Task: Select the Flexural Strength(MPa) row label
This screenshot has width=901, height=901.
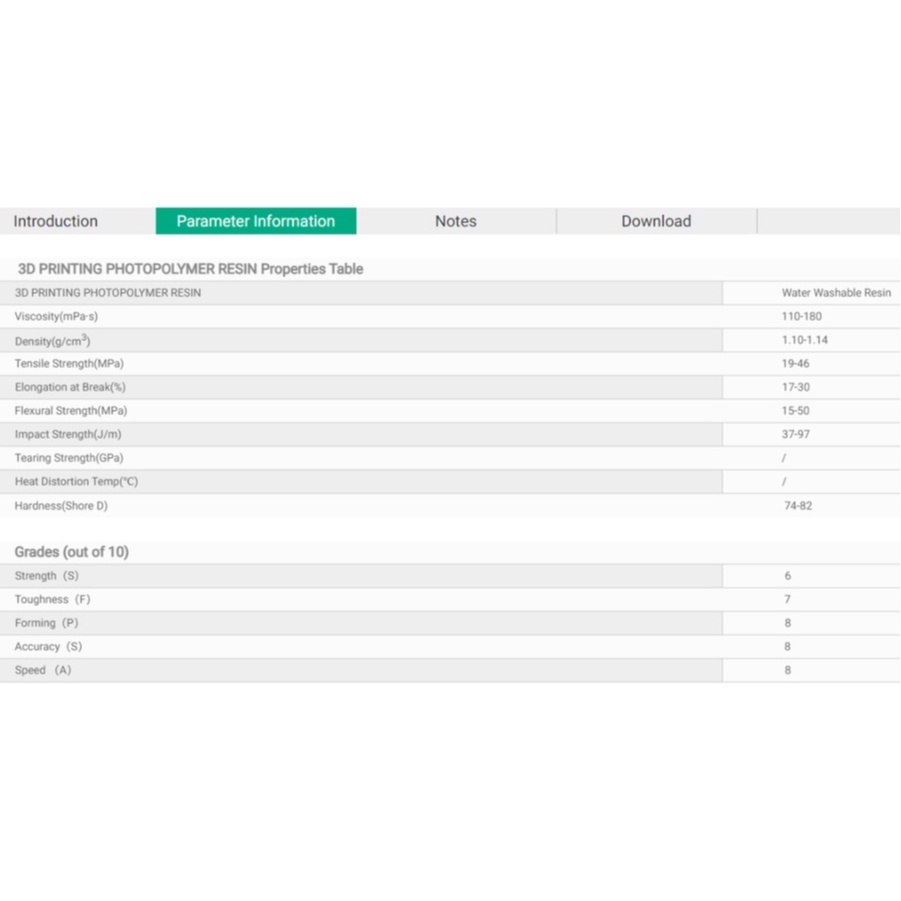Action: pos(71,411)
